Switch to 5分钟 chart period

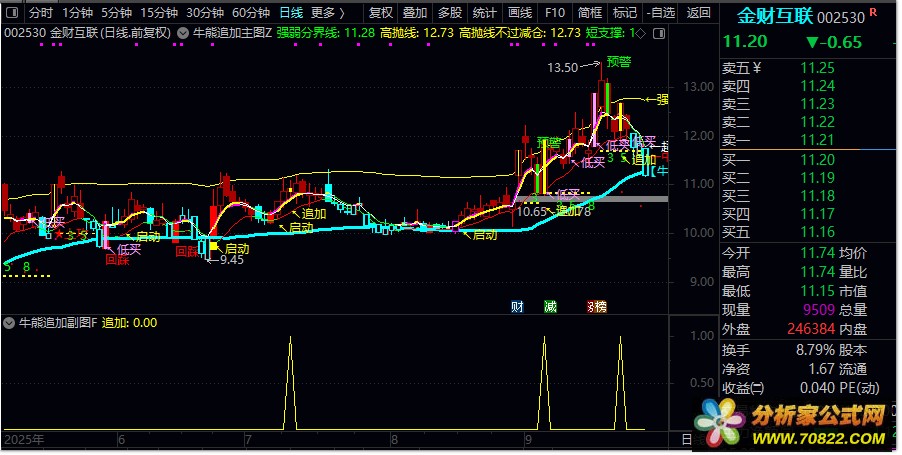117,12
